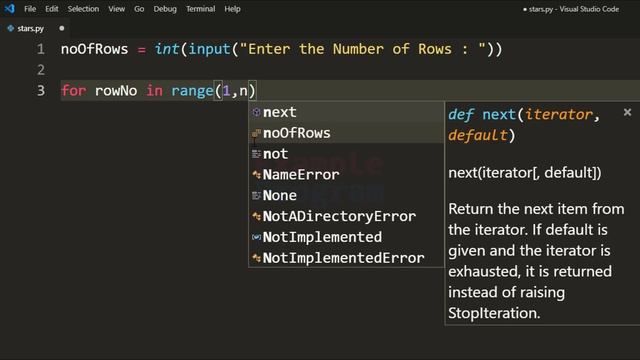Click the keyword icon beside 'not'
Viewport: 640px width, 360px height.
pyautogui.click(x=256, y=154)
